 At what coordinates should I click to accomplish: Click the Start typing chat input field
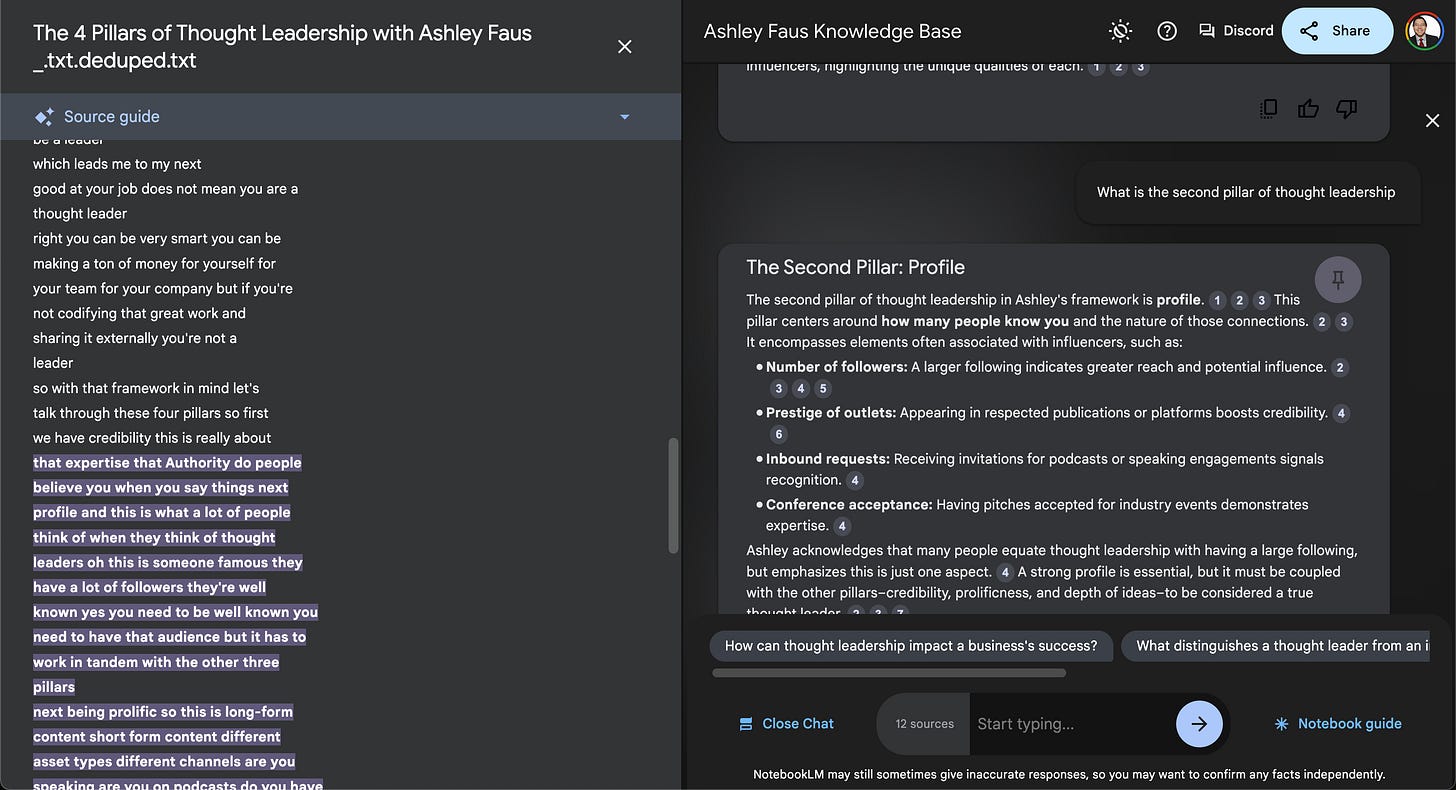(1070, 724)
